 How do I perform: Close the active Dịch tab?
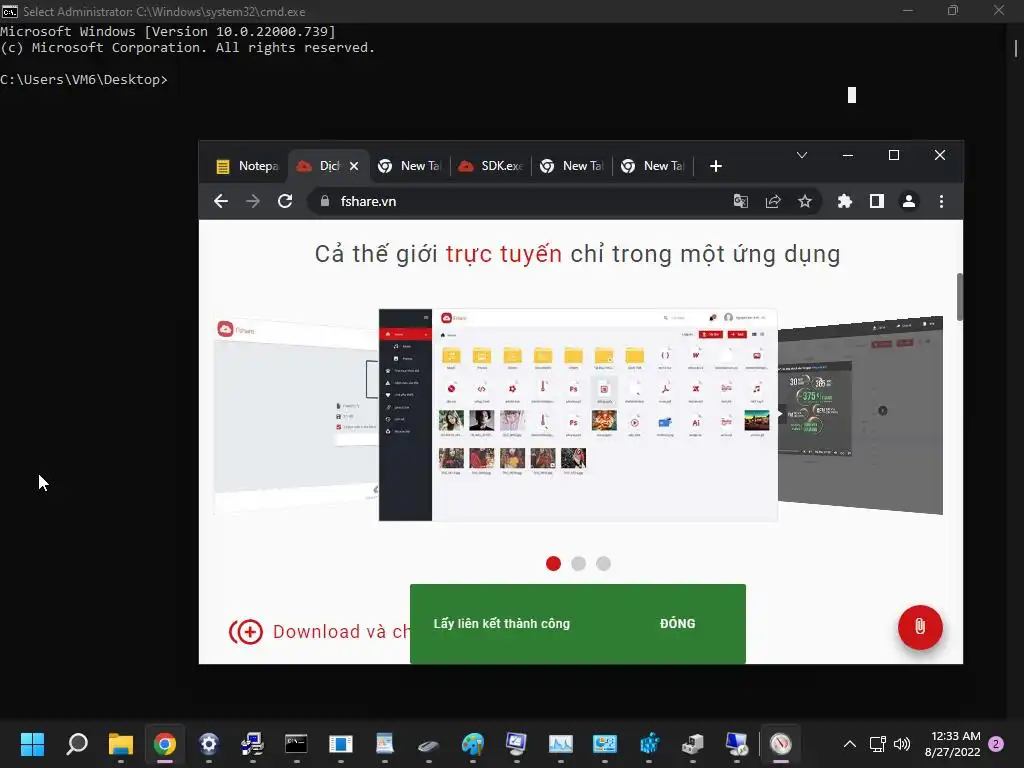coord(354,166)
